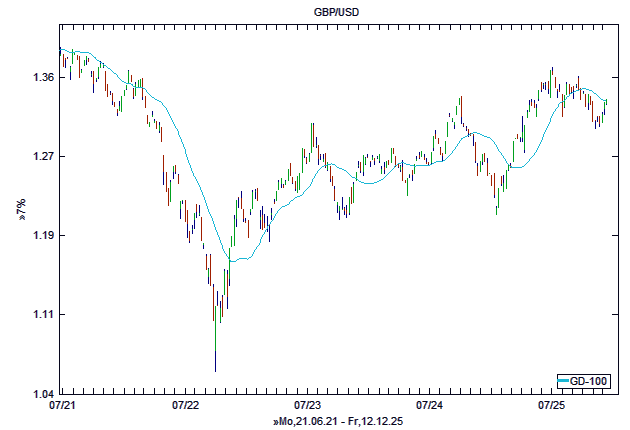Screen dimensions: 630x430
Task: Select the GD-100 legend label
Action: pyautogui.click(x=590, y=381)
